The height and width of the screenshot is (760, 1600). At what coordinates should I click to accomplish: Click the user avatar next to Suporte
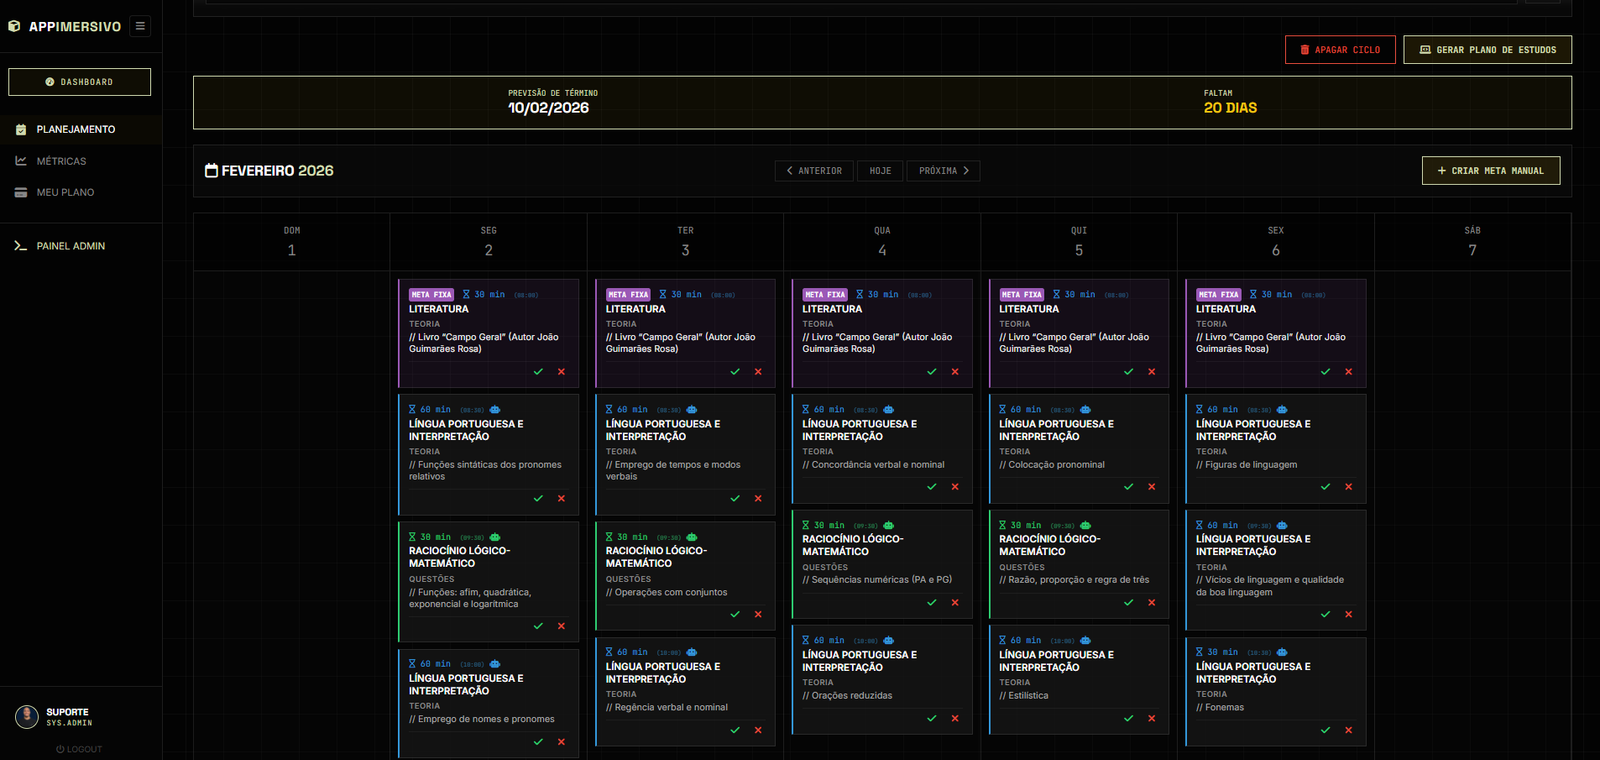click(x=27, y=716)
